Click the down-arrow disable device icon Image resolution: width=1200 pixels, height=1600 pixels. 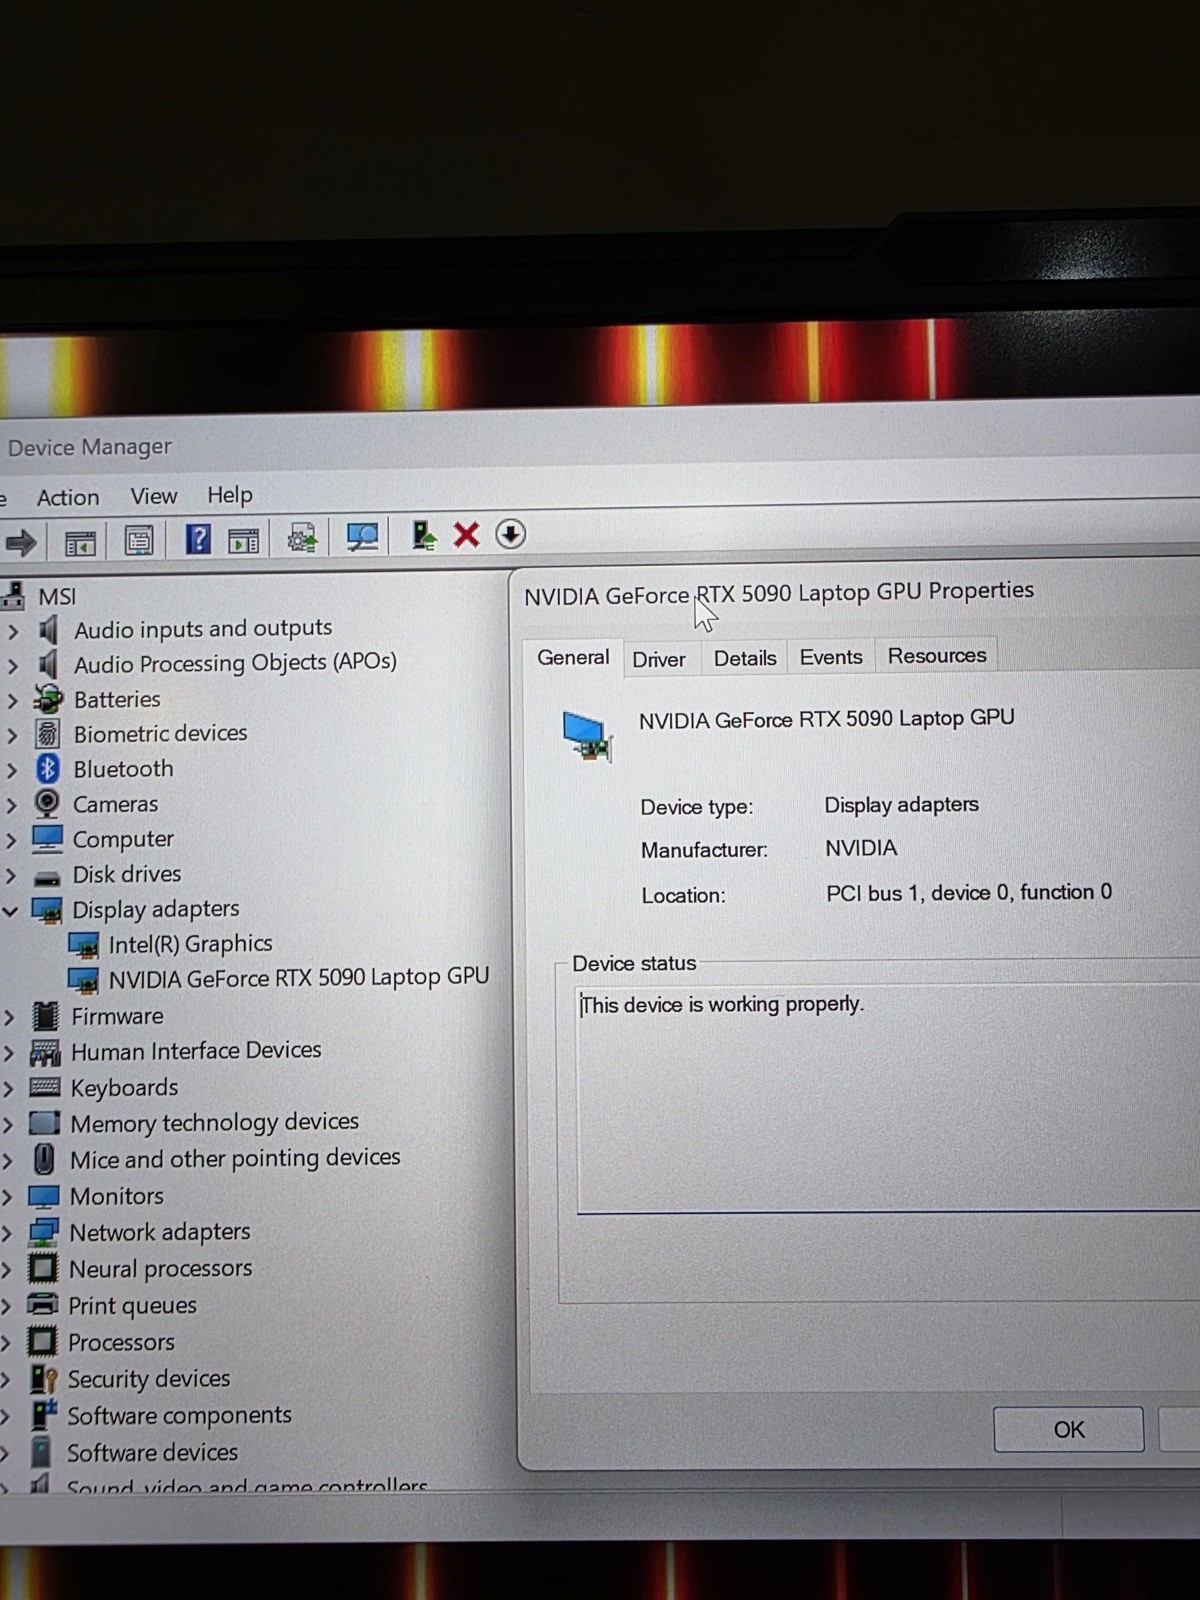point(510,534)
